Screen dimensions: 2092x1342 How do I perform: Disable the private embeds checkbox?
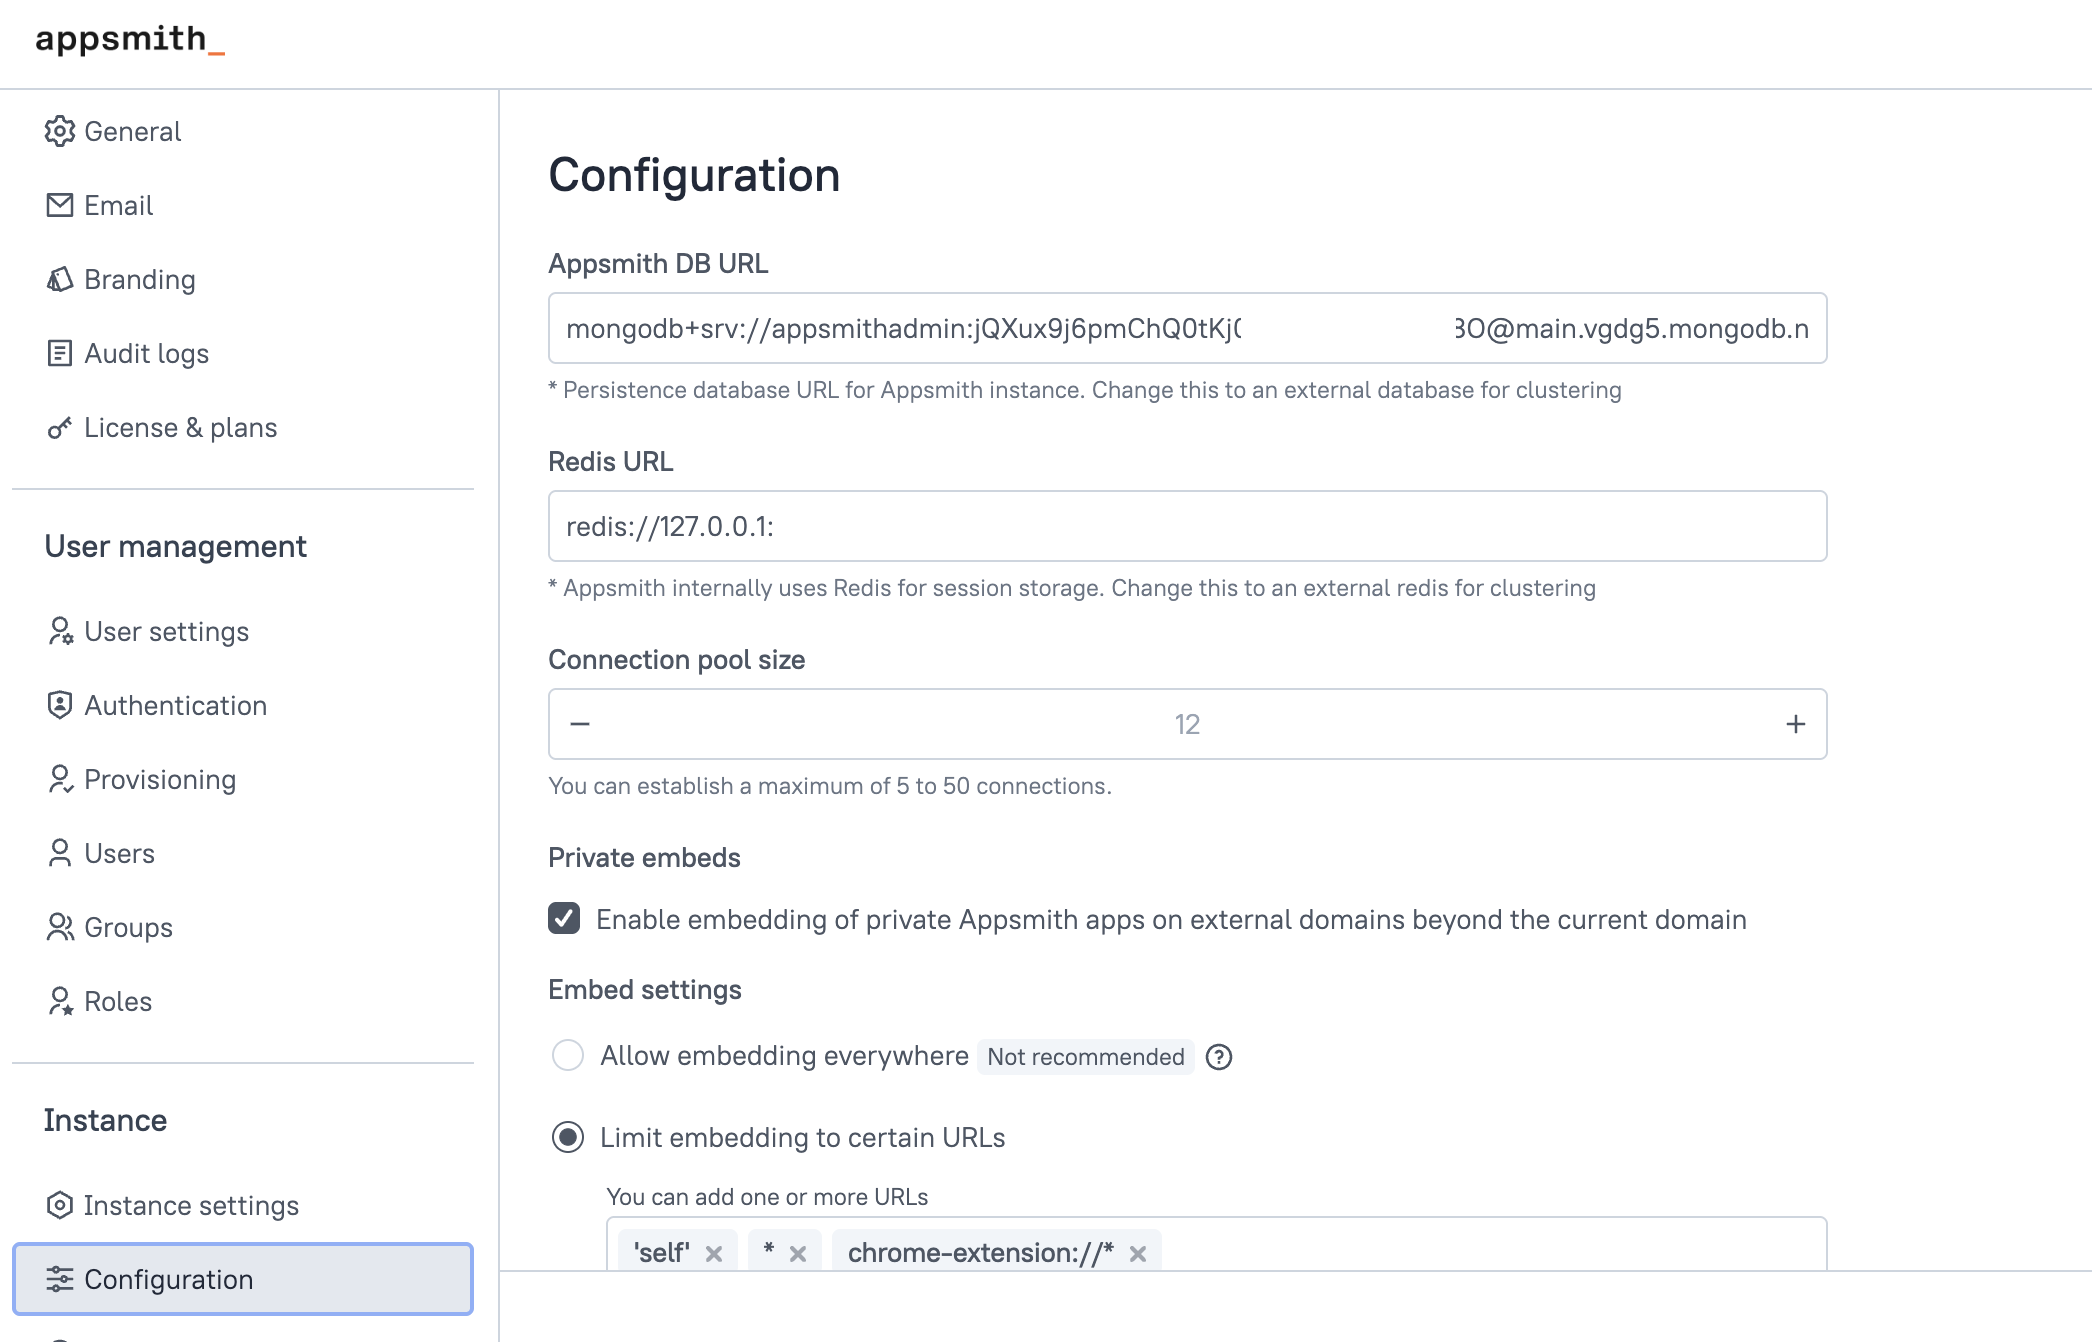pyautogui.click(x=564, y=918)
